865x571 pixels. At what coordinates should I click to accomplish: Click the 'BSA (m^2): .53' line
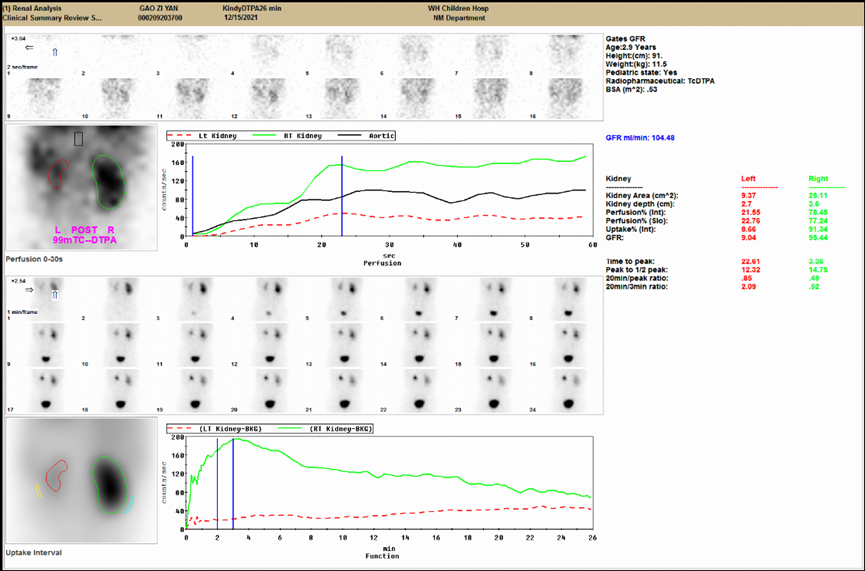pyautogui.click(x=632, y=89)
